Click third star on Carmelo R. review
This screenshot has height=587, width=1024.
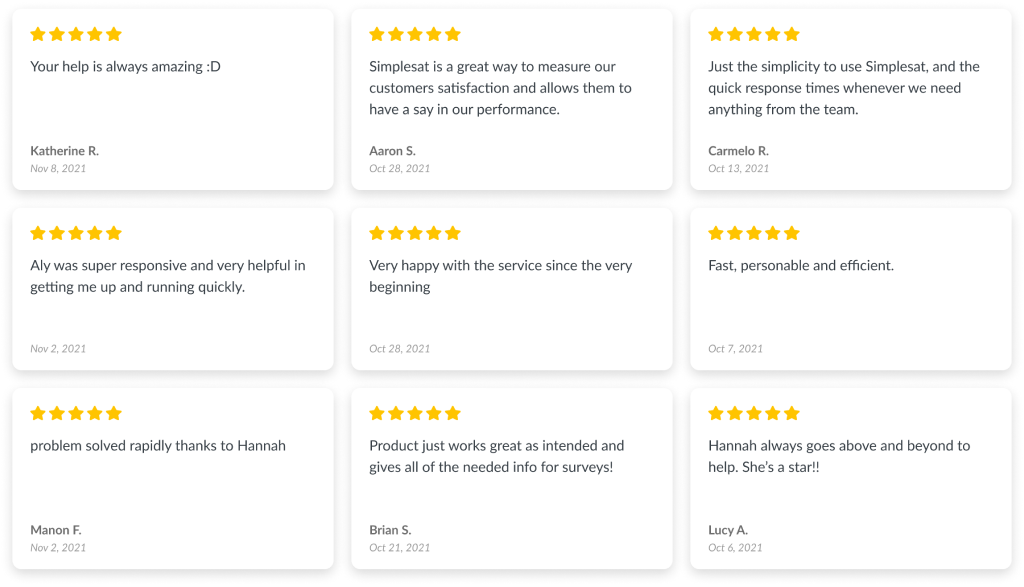point(754,34)
